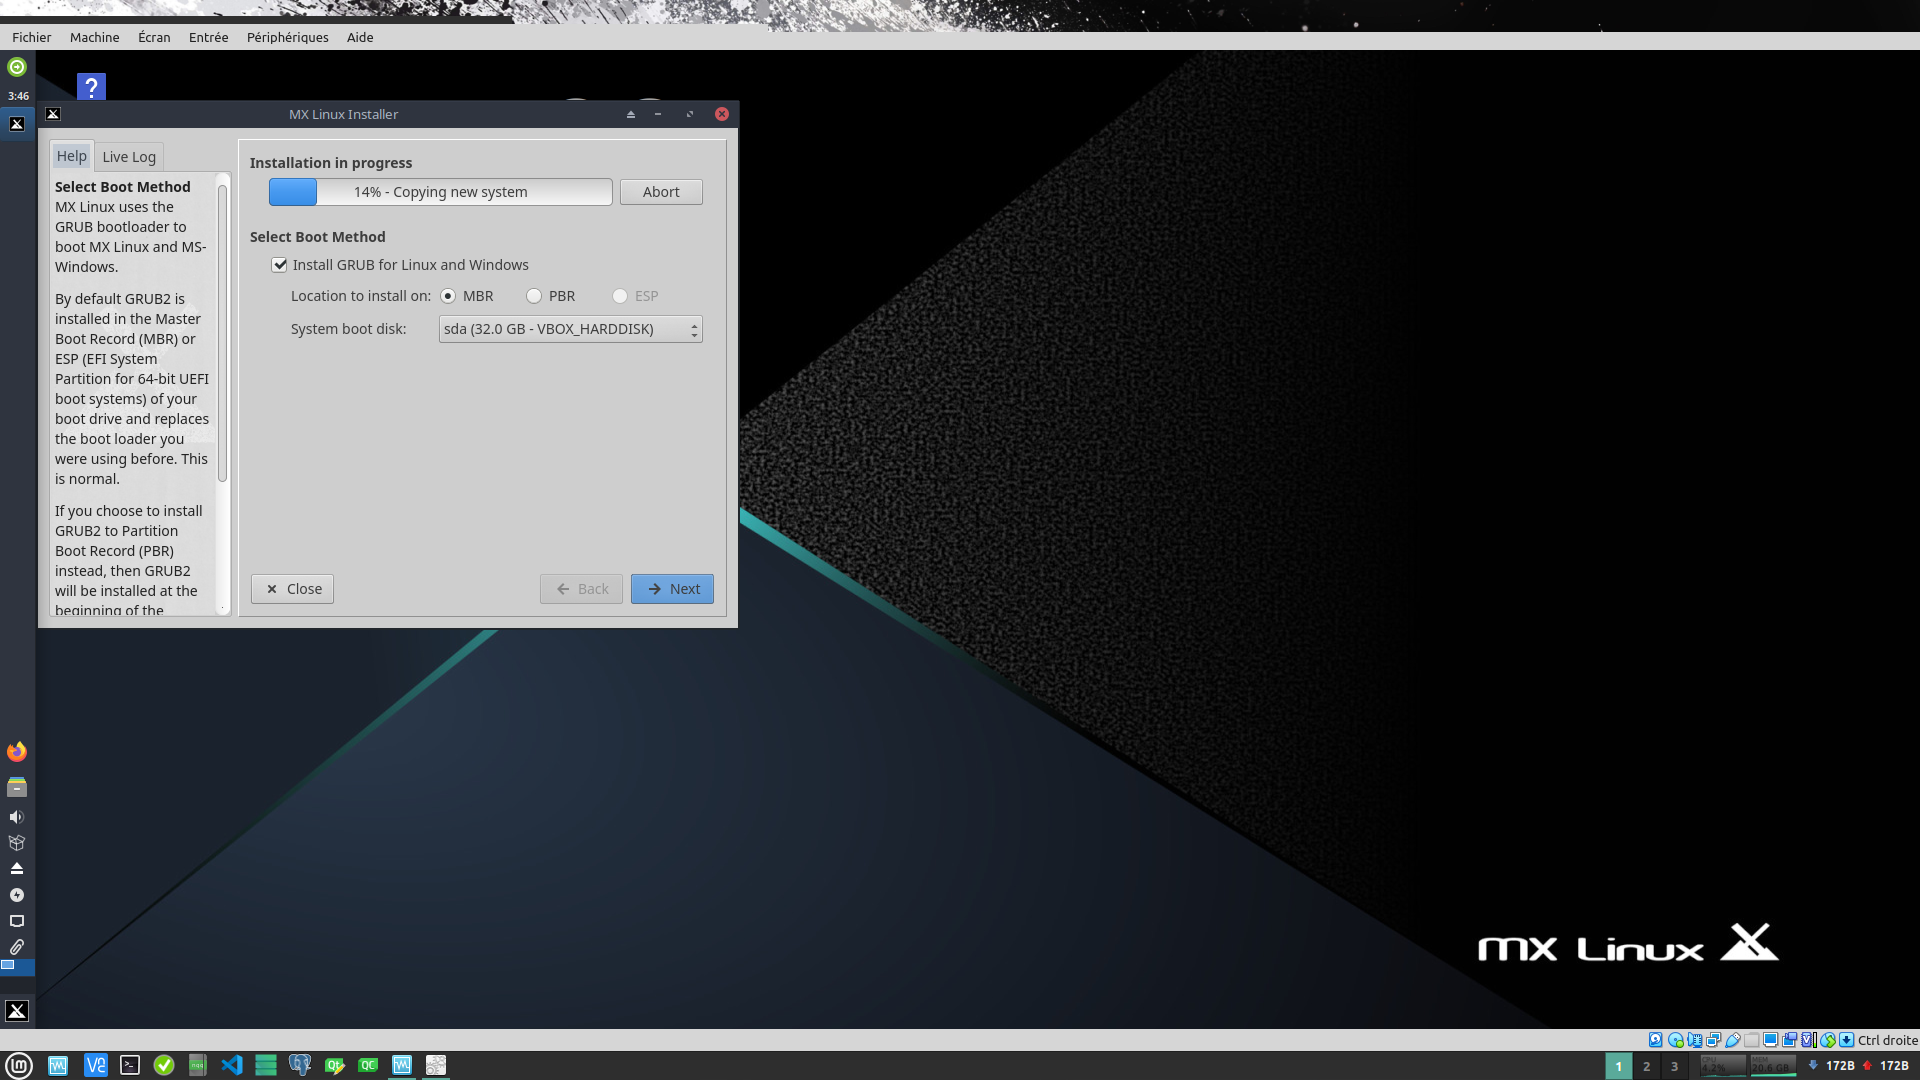Open the System boot disk dropdown

tap(570, 329)
